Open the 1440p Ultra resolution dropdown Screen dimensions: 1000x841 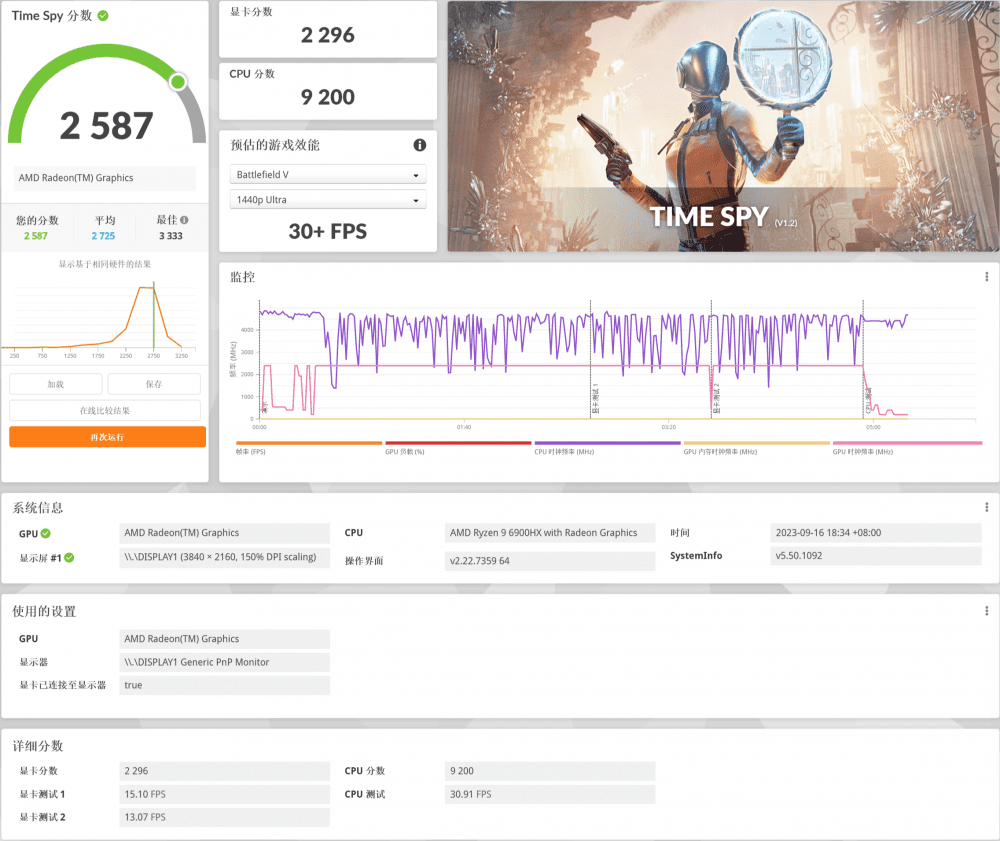pyautogui.click(x=327, y=200)
